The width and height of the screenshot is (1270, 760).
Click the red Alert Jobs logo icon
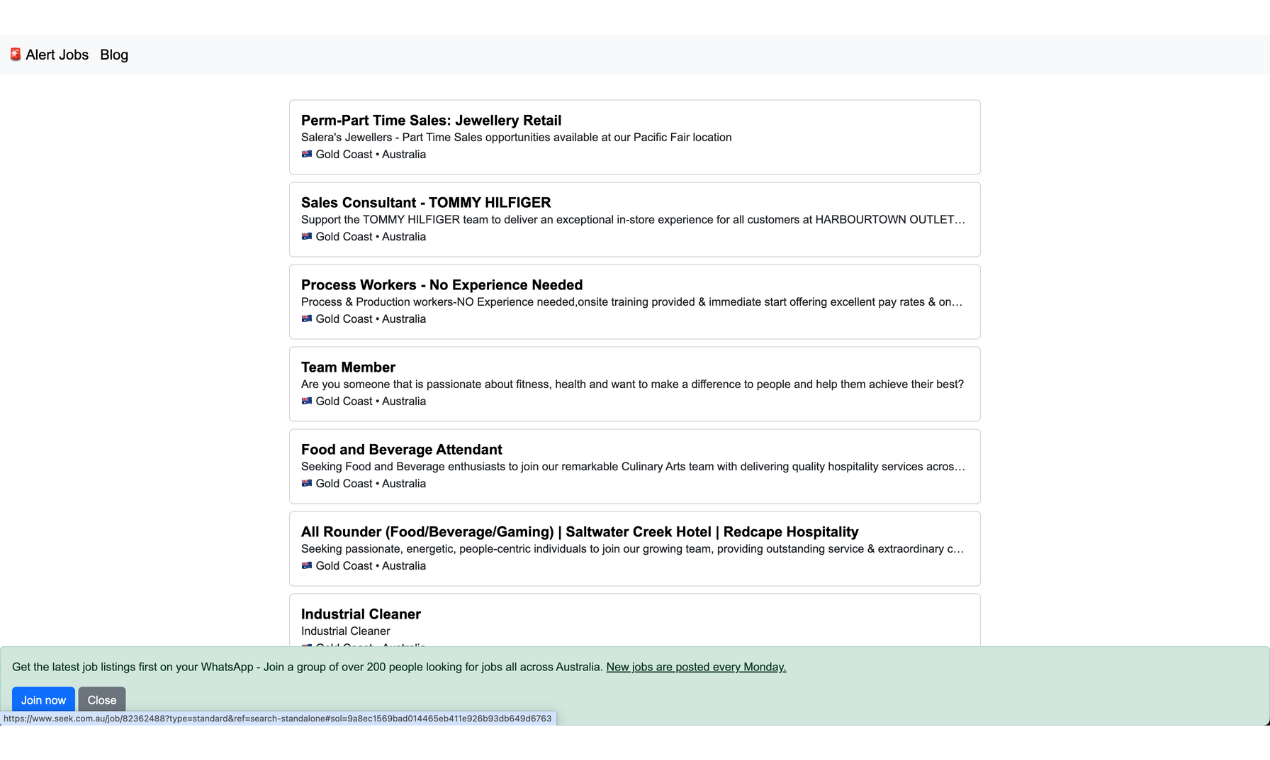15,54
